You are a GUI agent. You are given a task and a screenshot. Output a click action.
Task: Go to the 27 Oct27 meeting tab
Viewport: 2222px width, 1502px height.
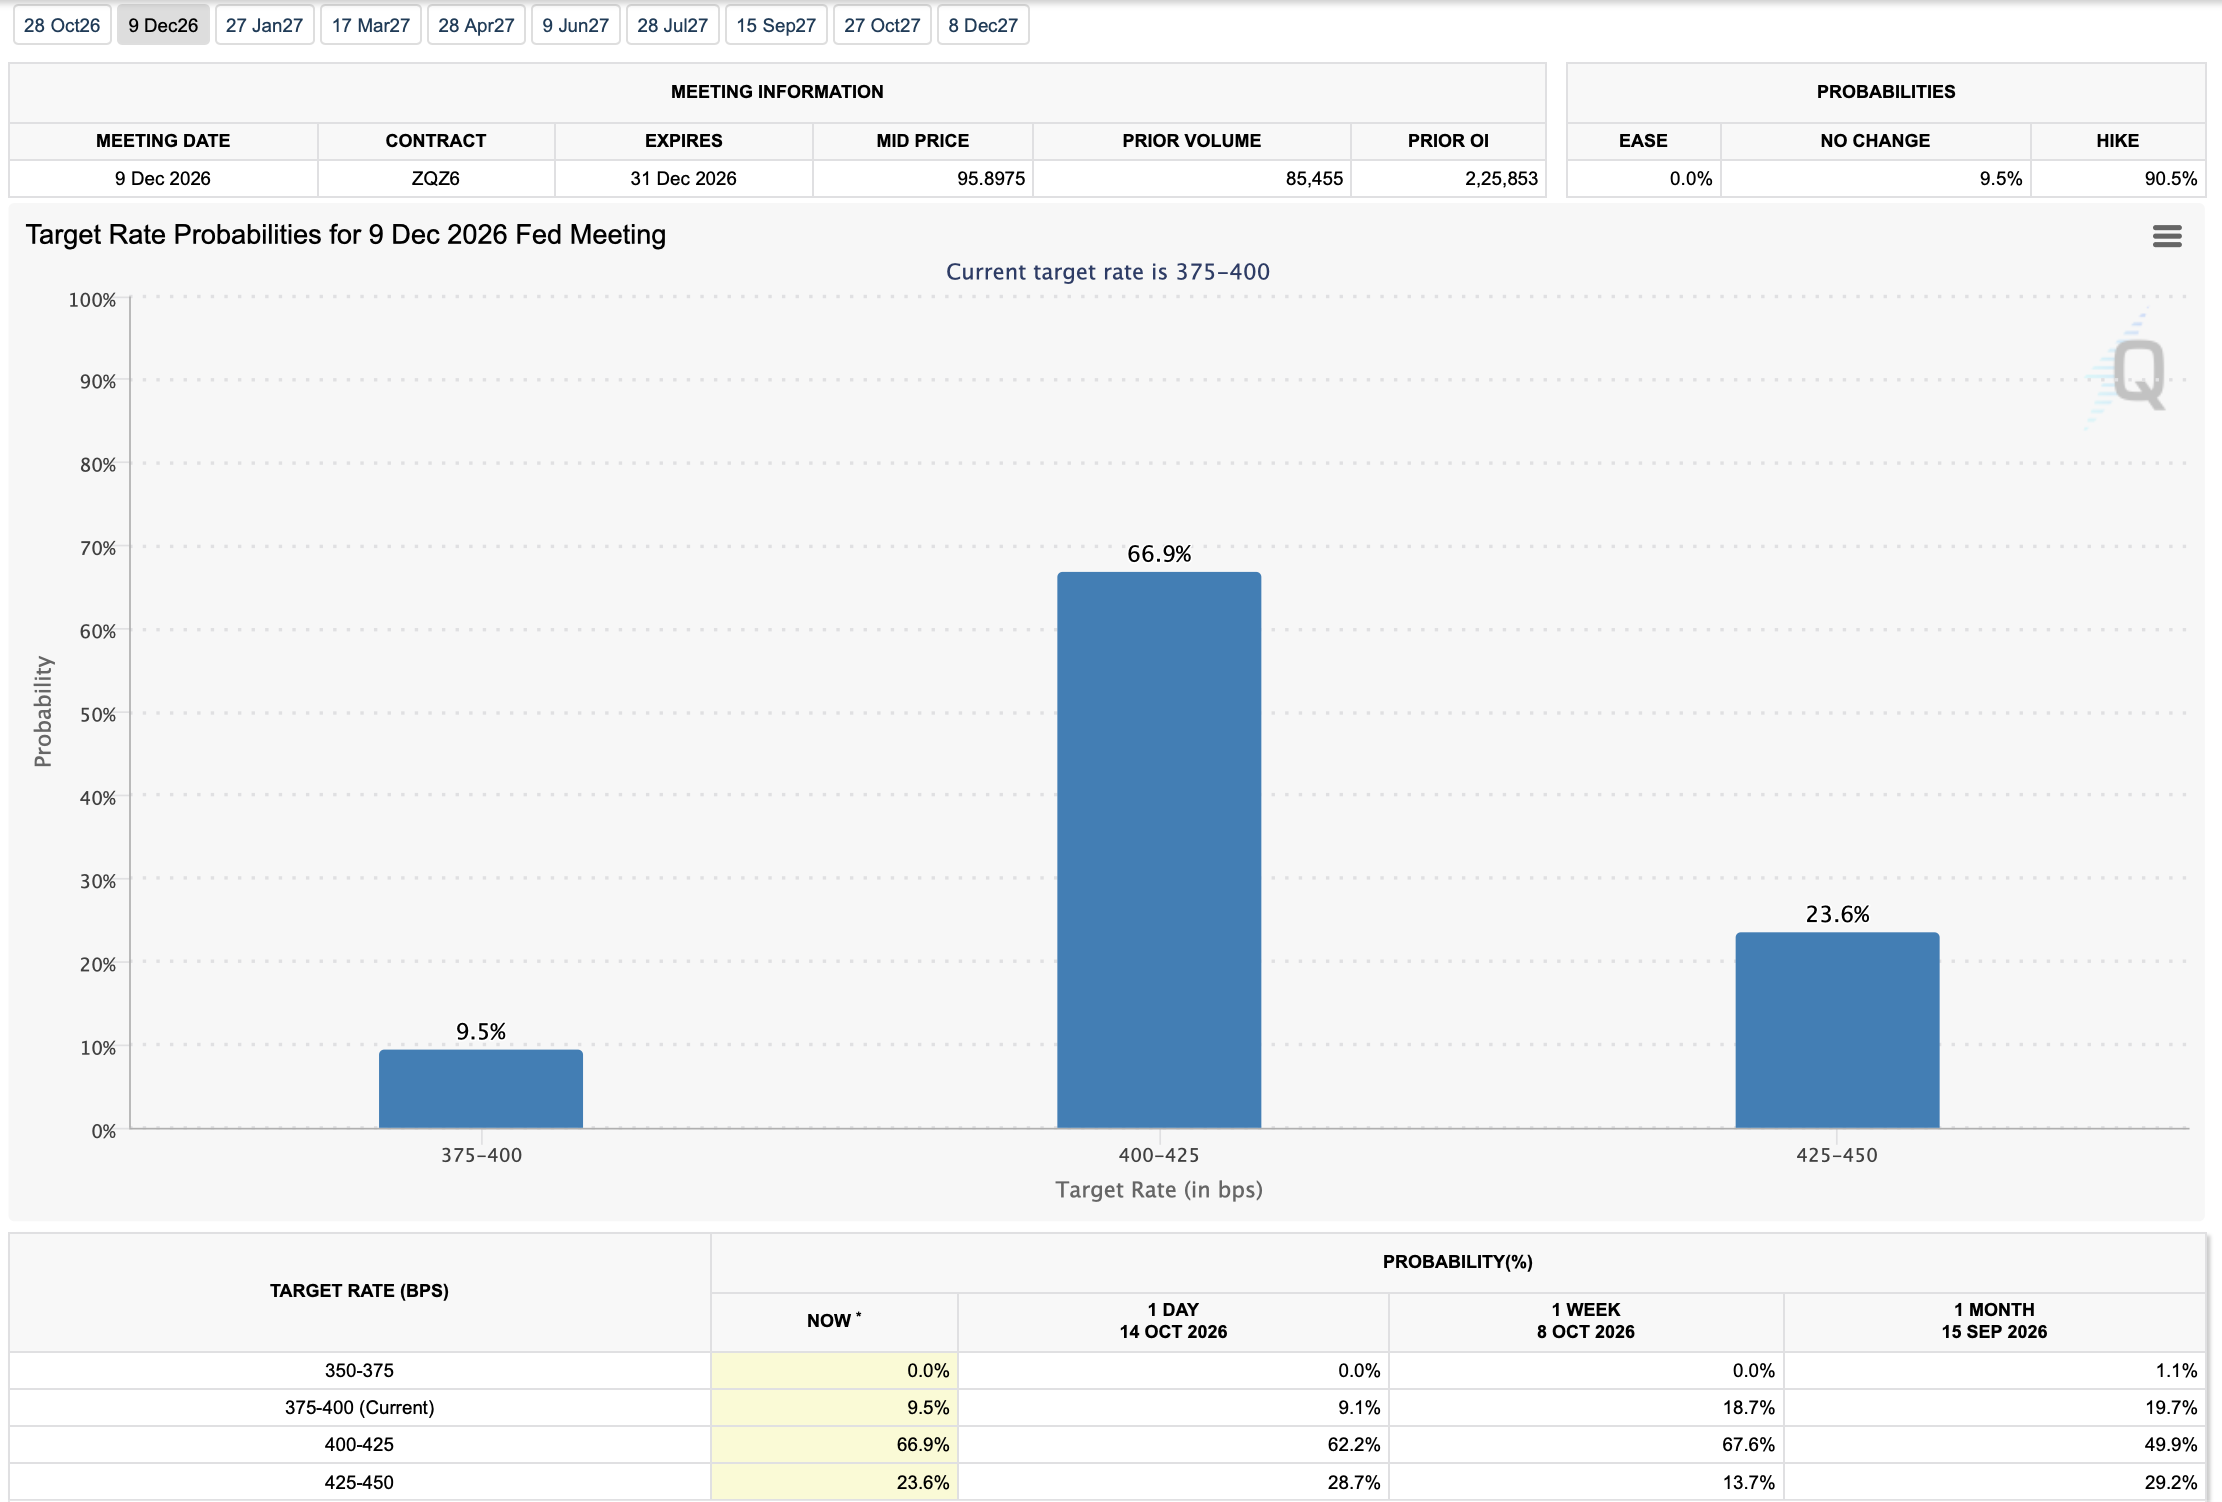882,25
